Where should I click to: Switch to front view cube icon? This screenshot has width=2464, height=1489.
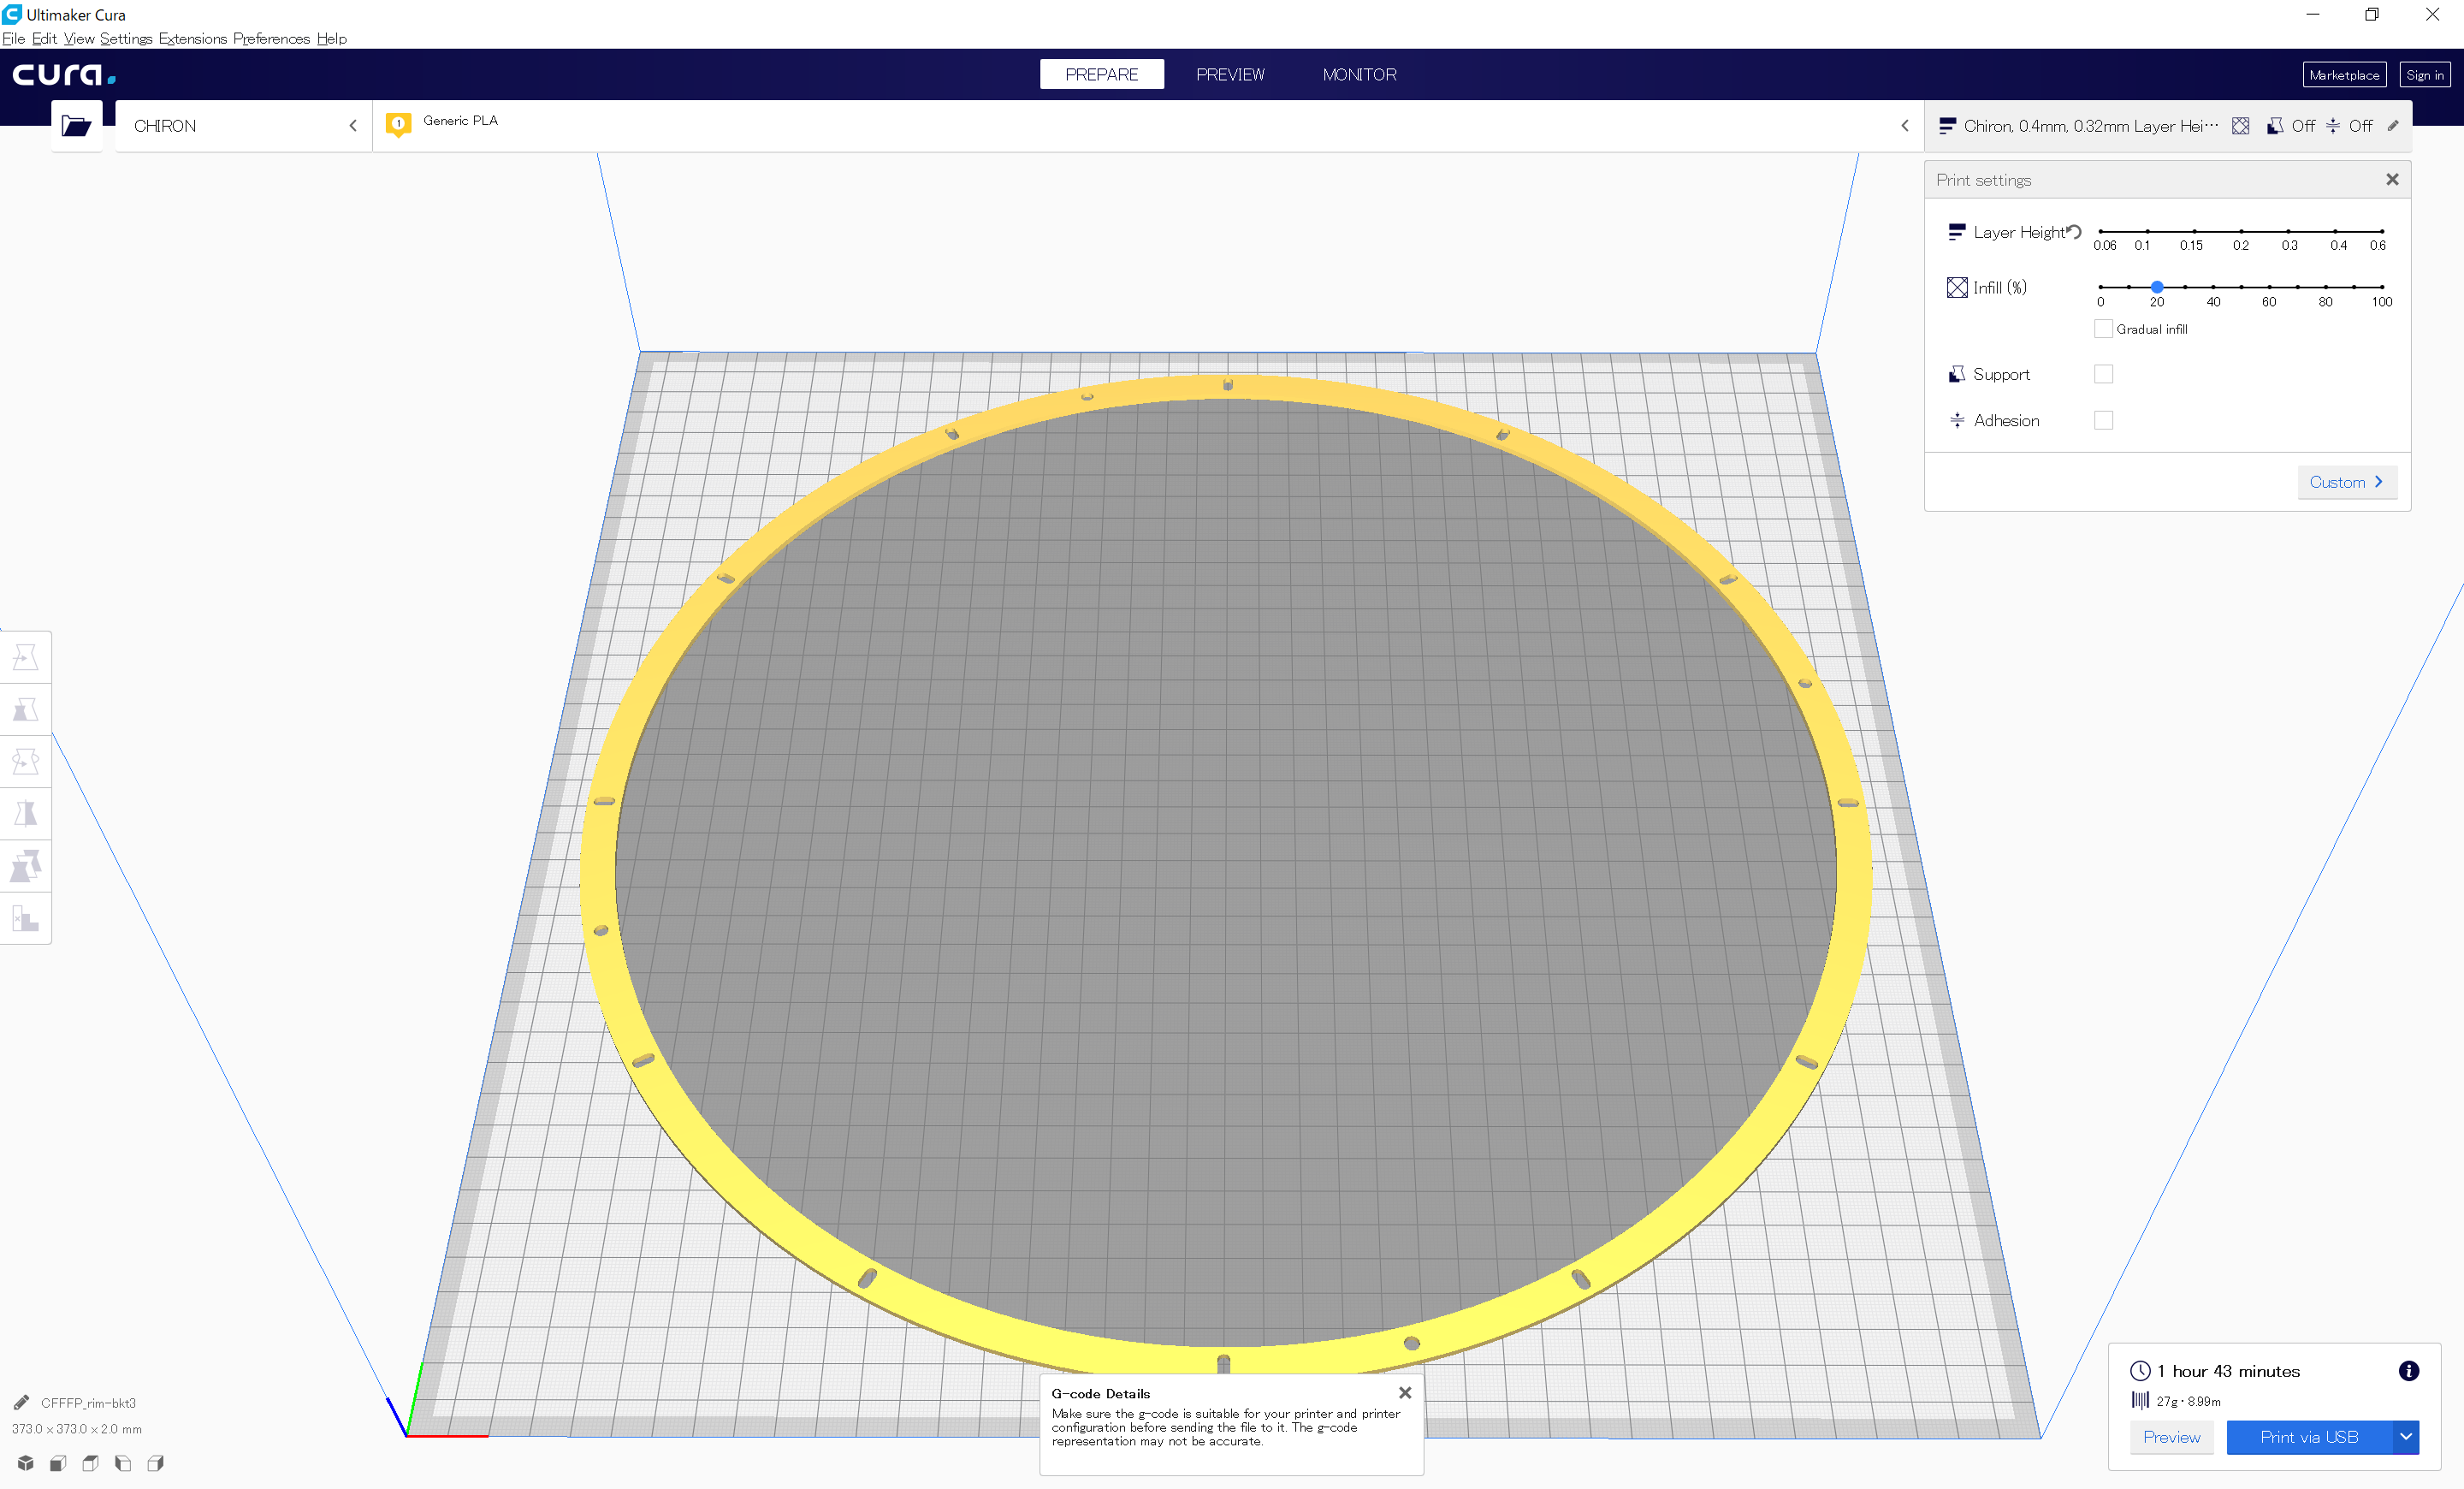point(58,1463)
